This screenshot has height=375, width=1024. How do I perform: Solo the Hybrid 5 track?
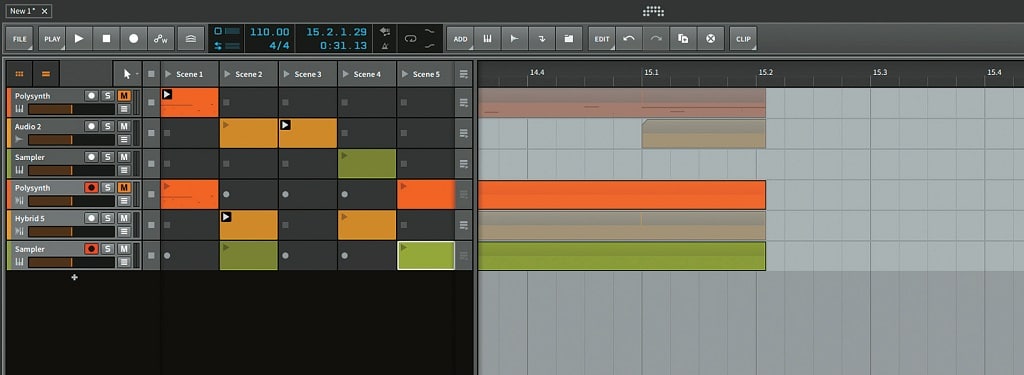pyautogui.click(x=108, y=218)
